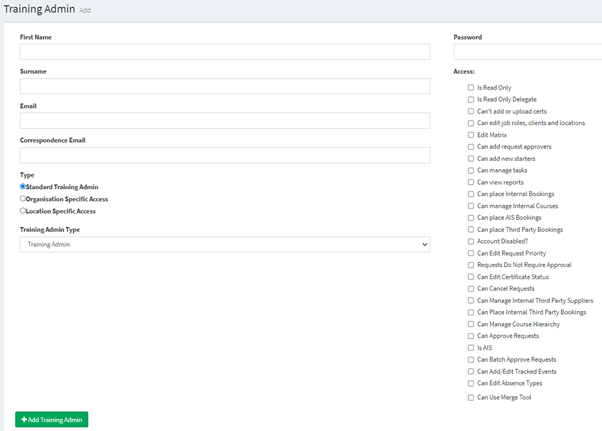Click the Surname text box

224,86
